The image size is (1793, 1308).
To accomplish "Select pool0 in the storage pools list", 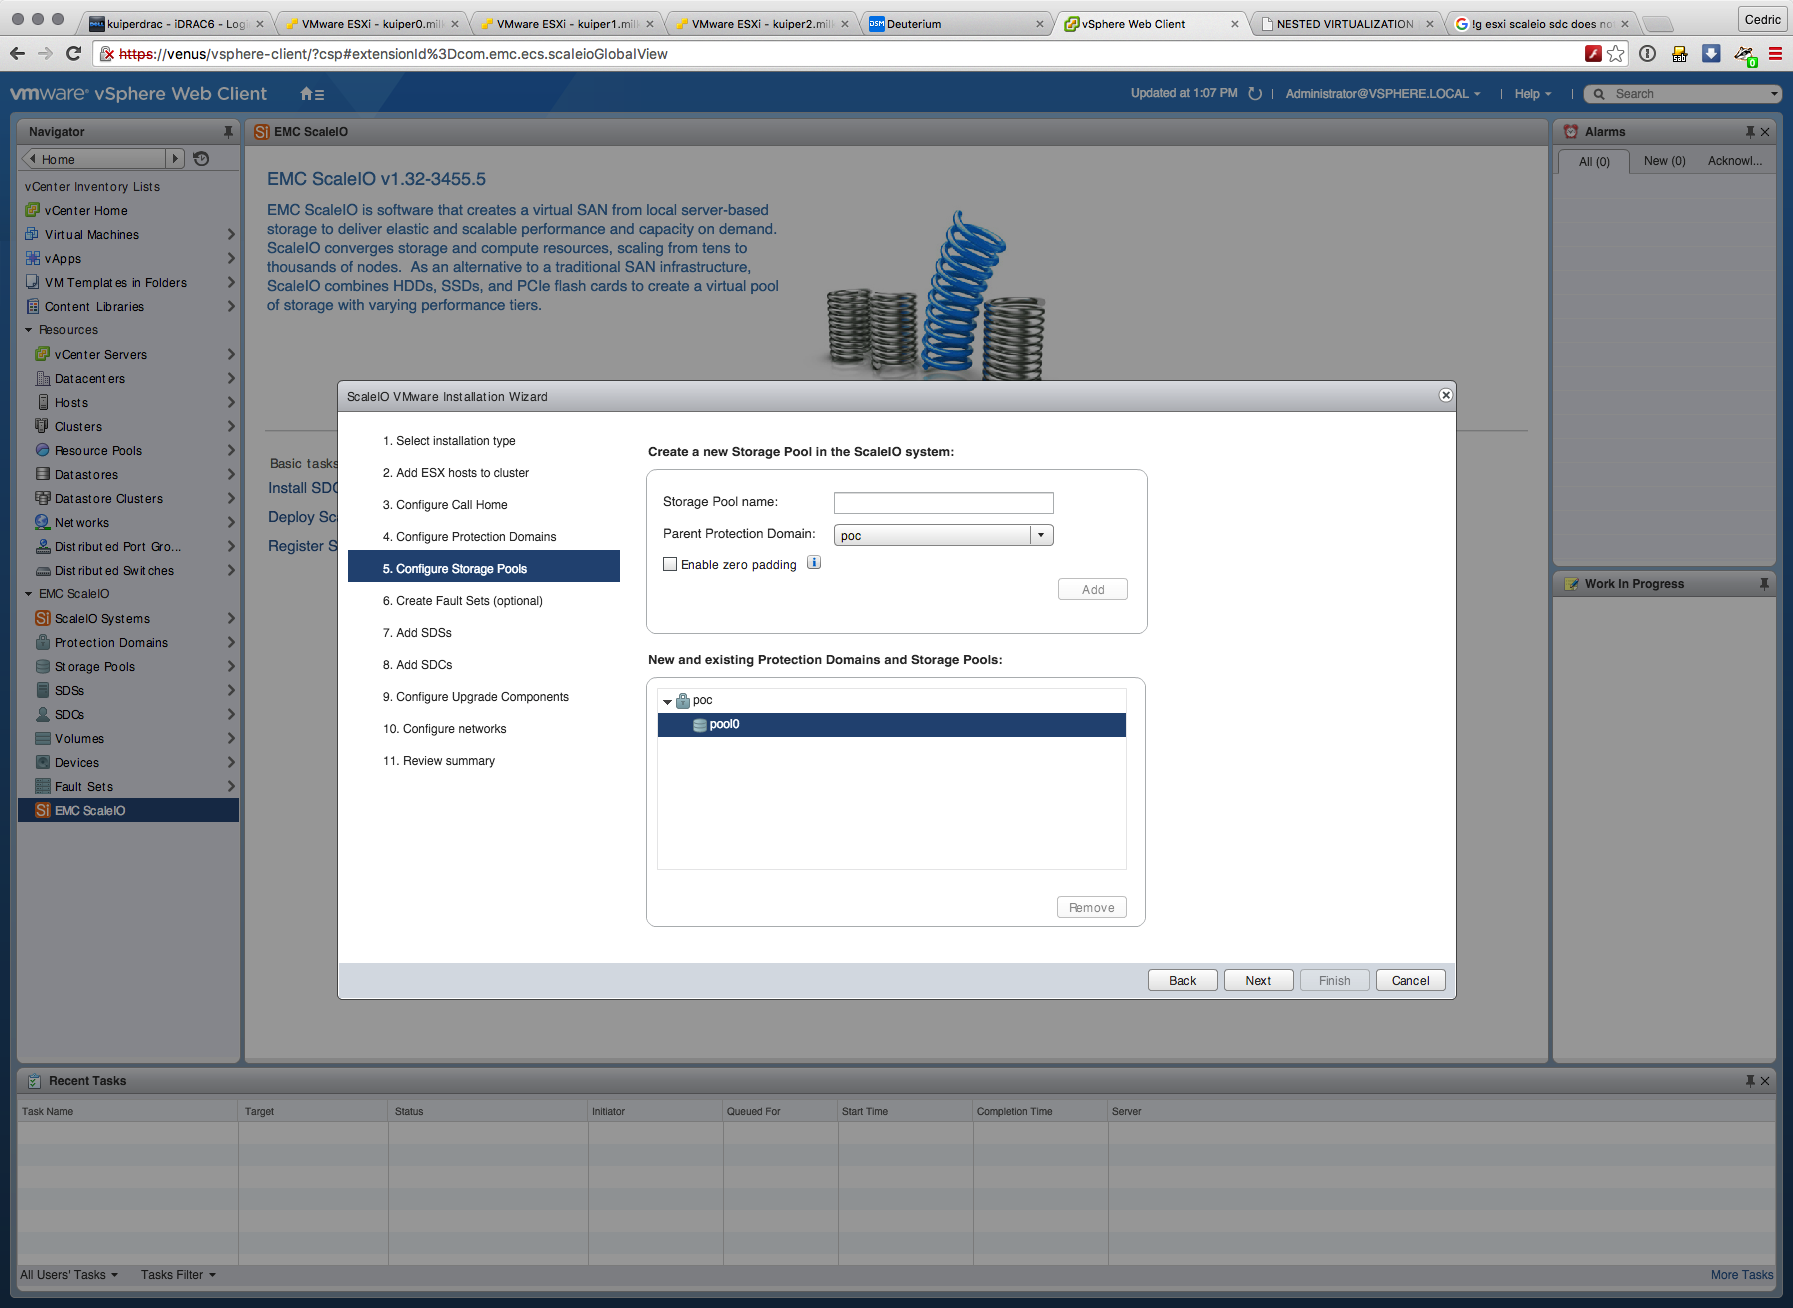I will pos(724,725).
